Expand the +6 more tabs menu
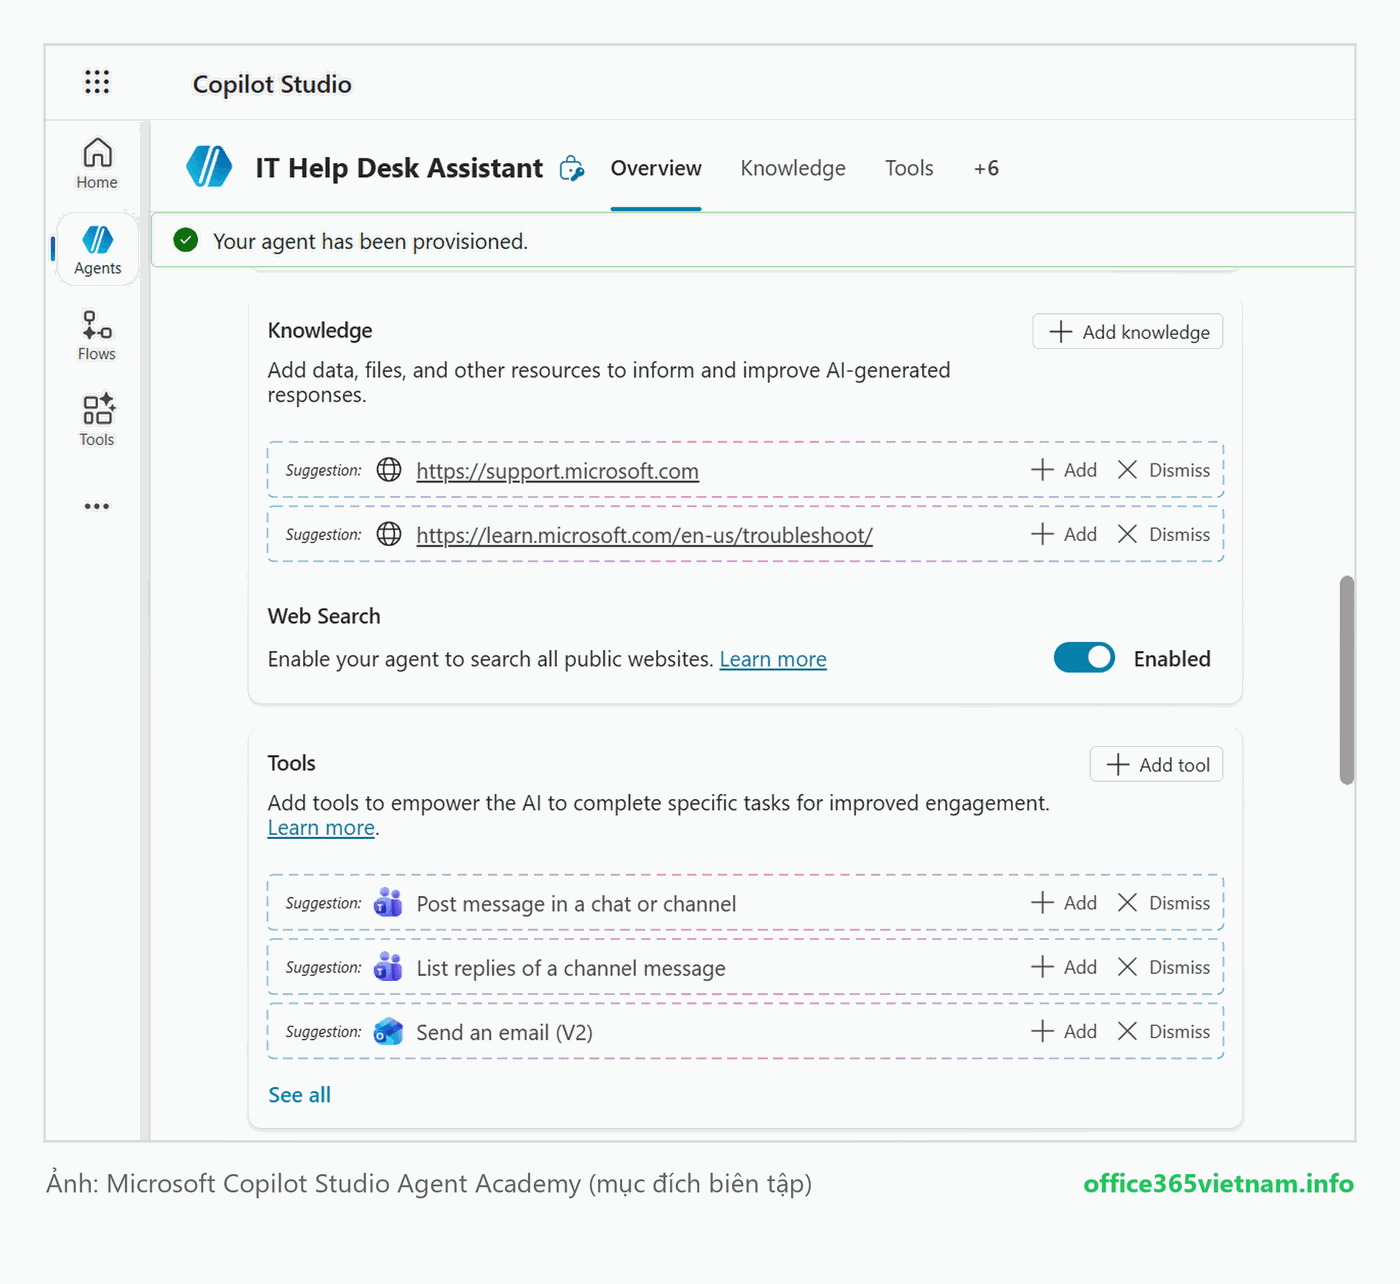 click(986, 168)
